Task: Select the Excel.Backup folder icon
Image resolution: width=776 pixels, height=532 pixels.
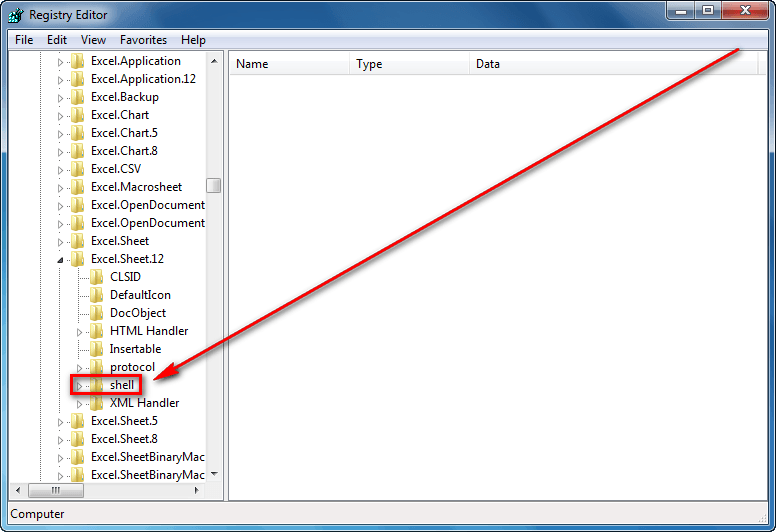Action: click(x=77, y=97)
